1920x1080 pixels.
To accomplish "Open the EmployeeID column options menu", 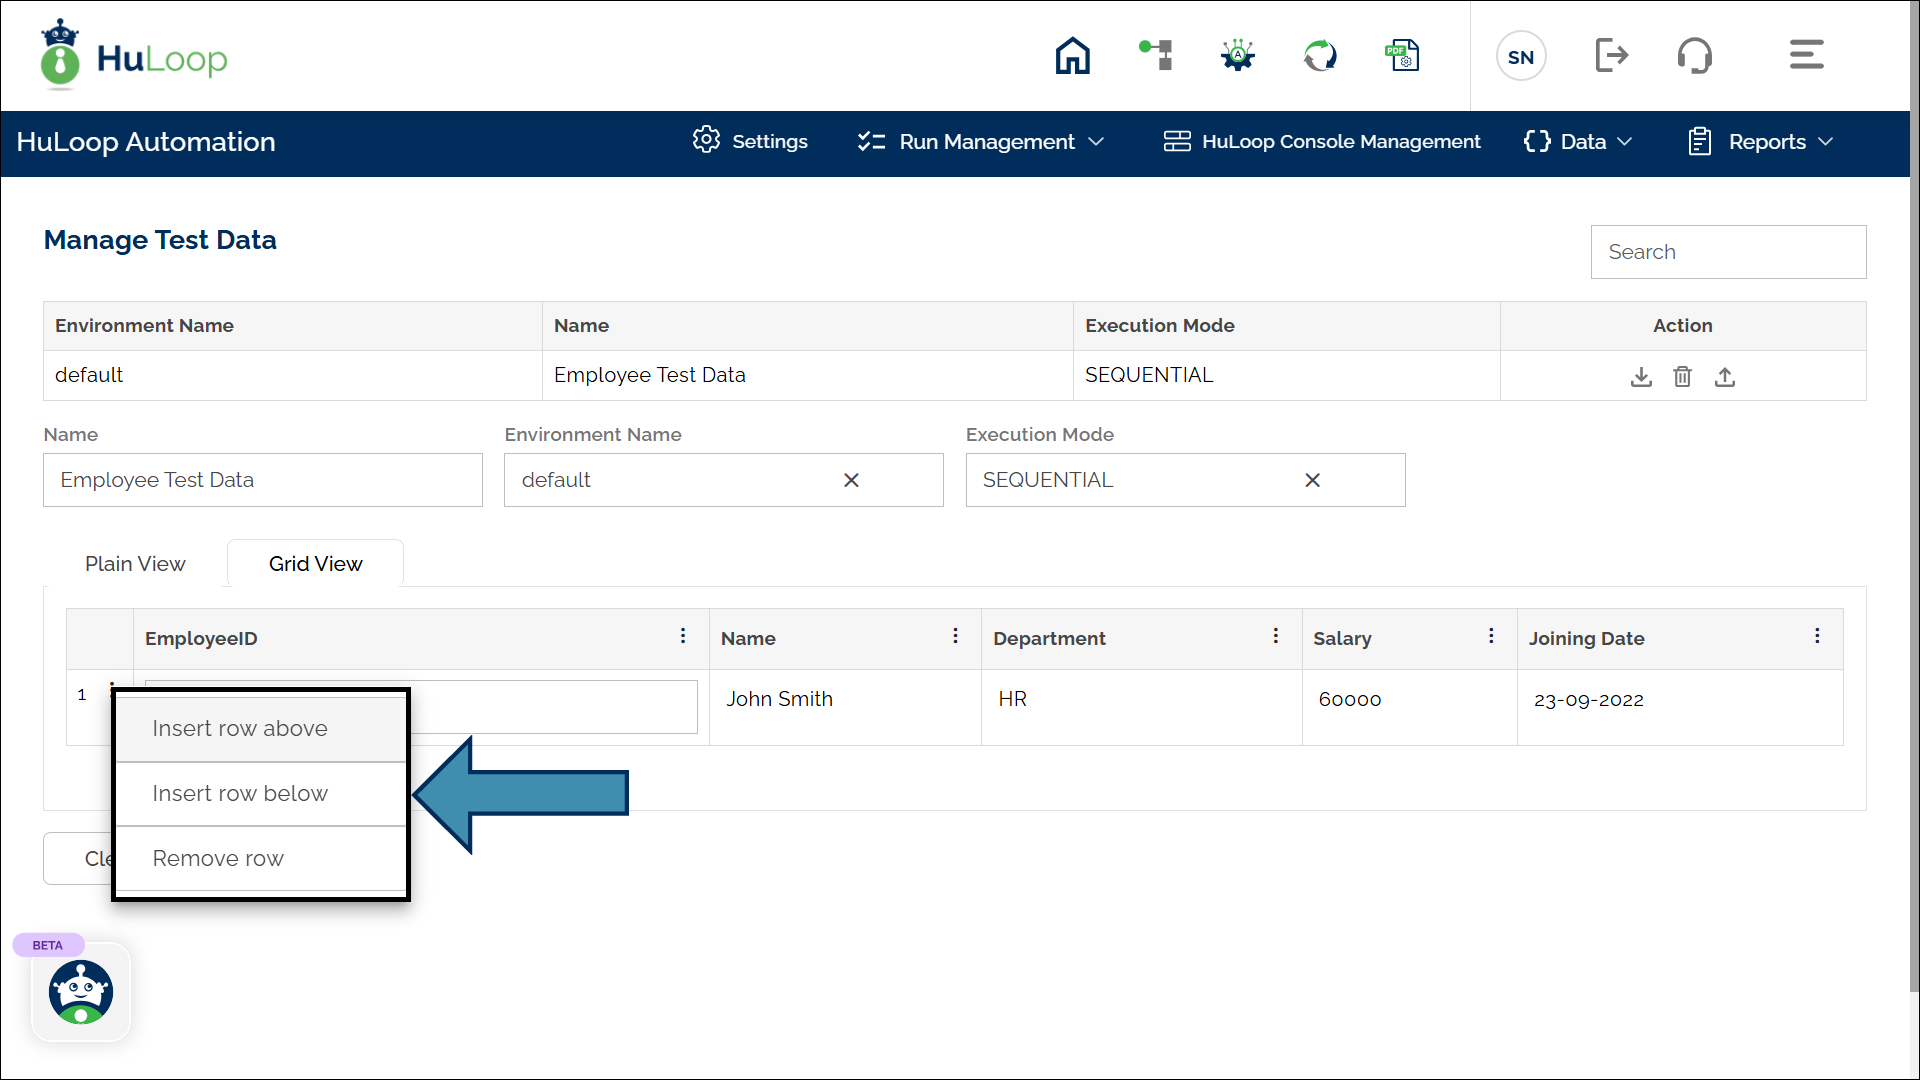I will [683, 637].
